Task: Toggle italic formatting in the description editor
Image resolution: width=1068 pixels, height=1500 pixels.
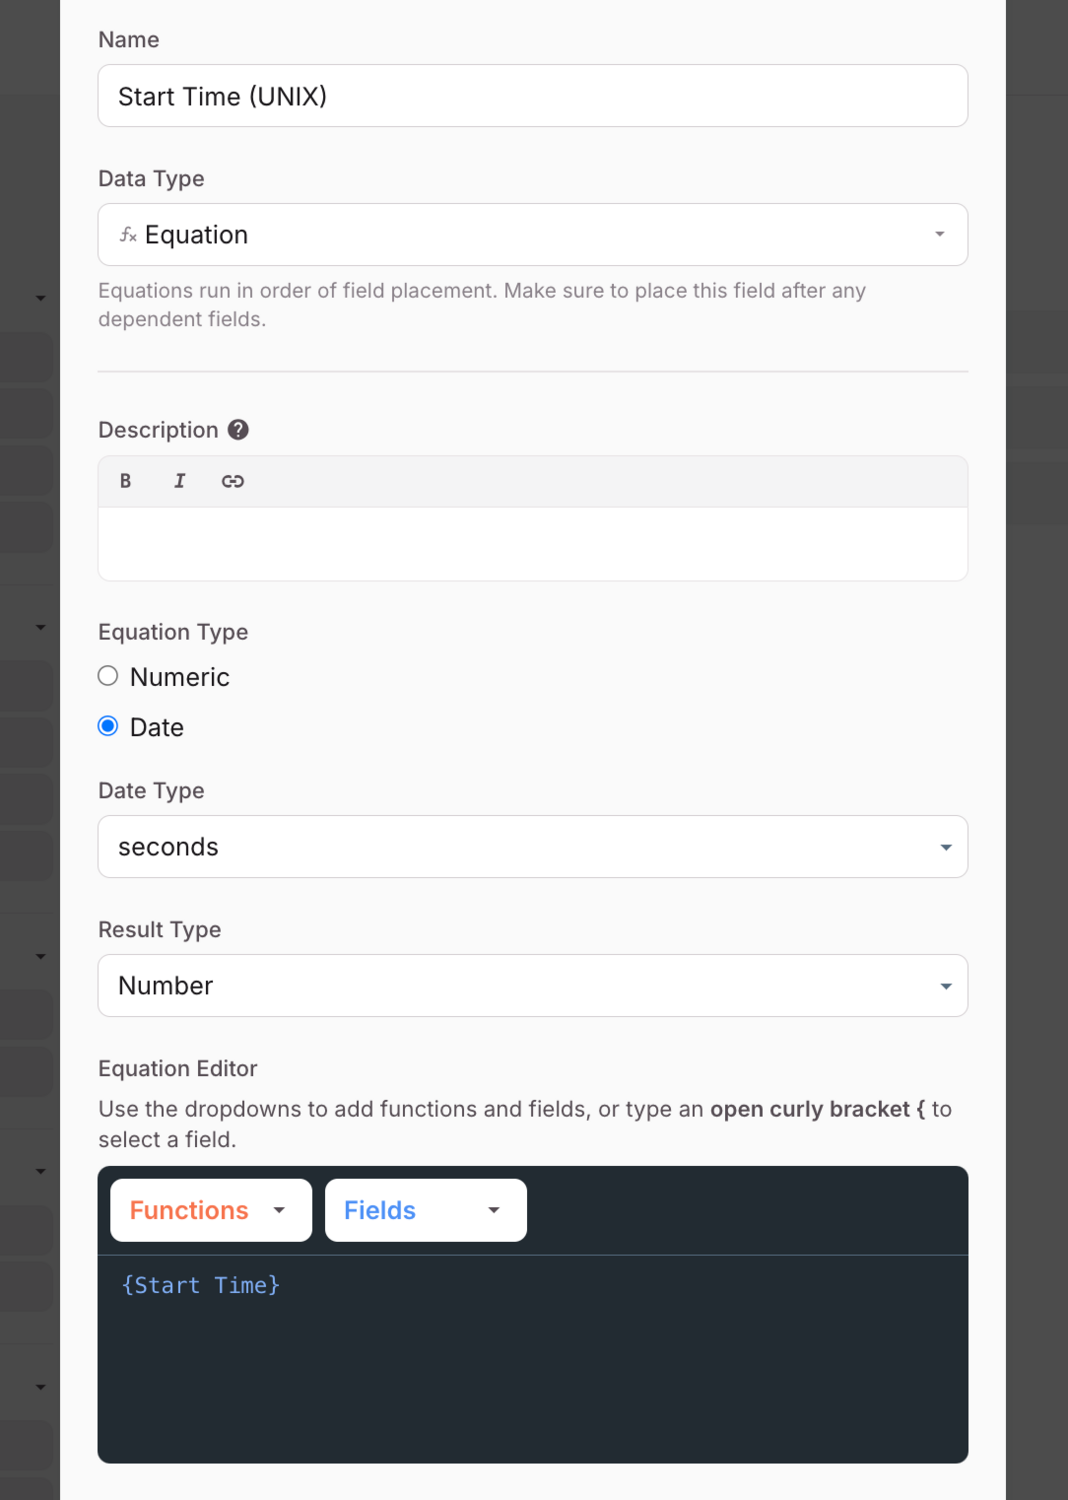Action: [179, 481]
